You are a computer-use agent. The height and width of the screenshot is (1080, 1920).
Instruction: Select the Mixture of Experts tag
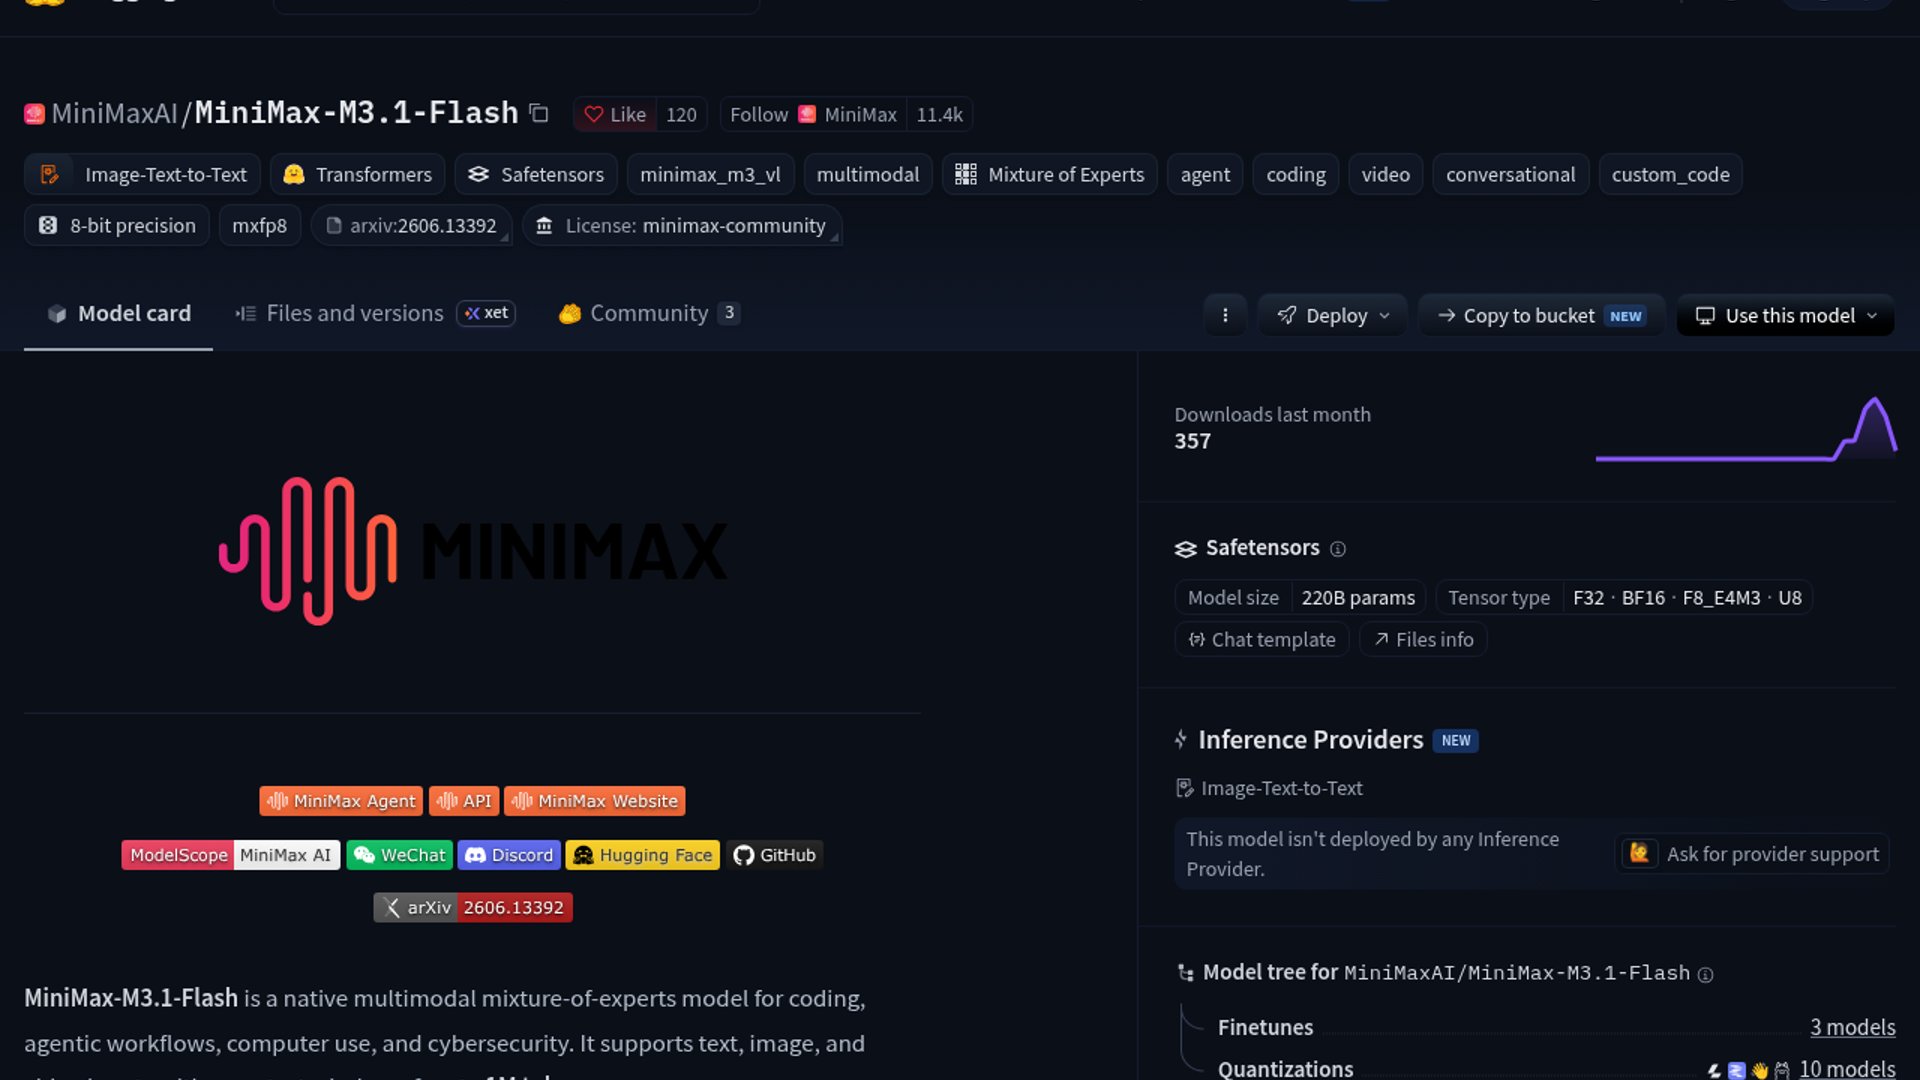point(1049,174)
